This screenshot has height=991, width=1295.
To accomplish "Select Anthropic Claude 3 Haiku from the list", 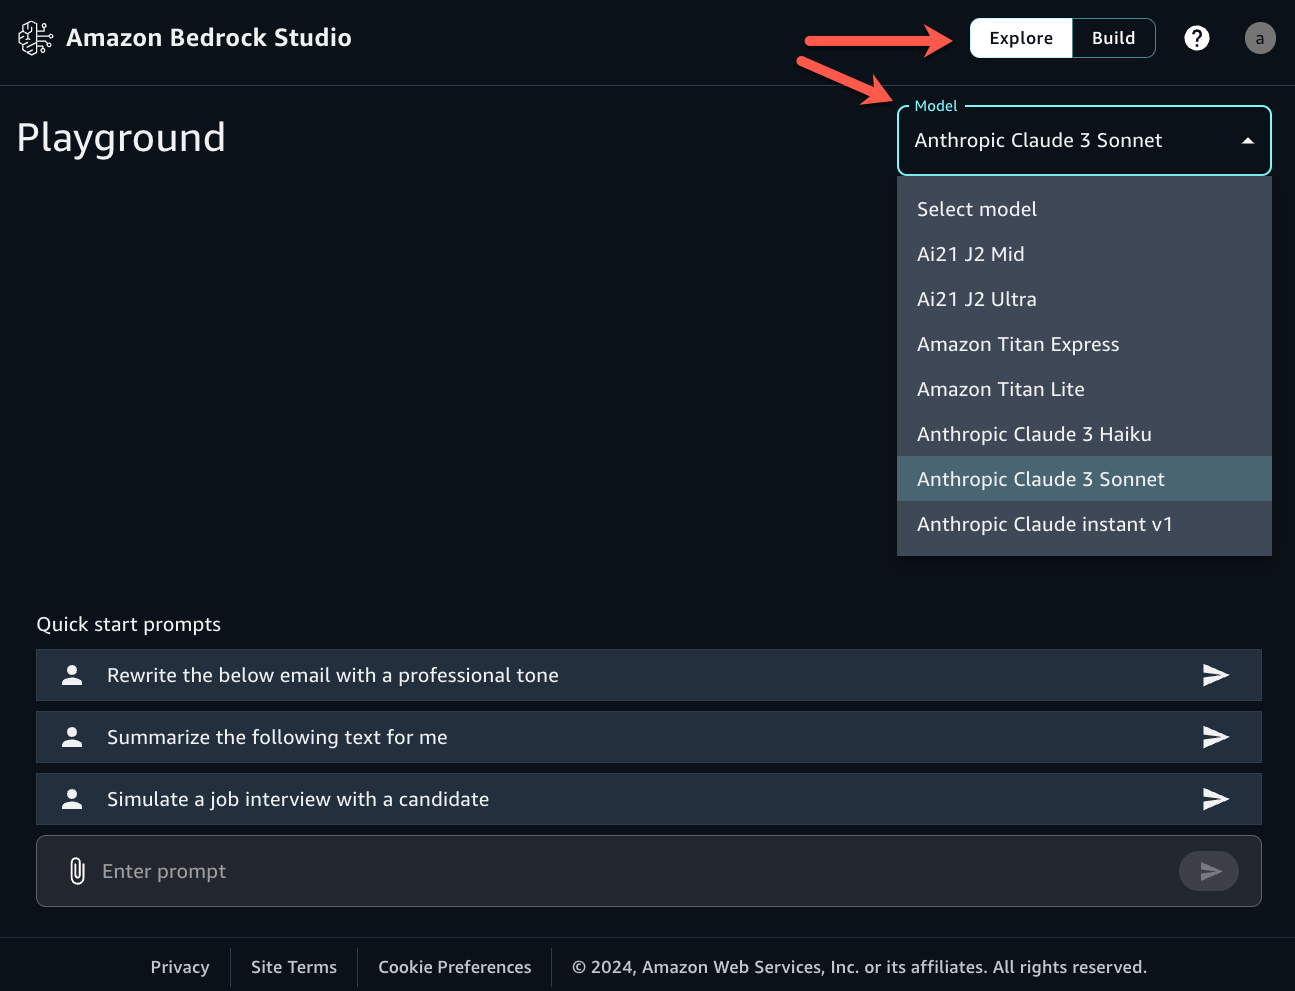I will pos(1034,434).
